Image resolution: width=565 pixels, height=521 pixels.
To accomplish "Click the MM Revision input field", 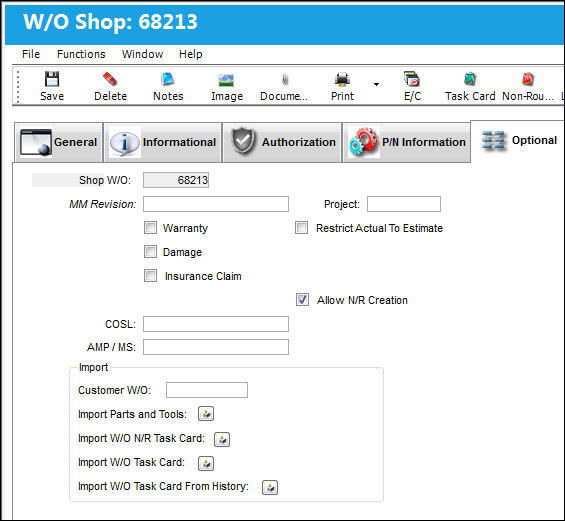I will pyautogui.click(x=216, y=204).
